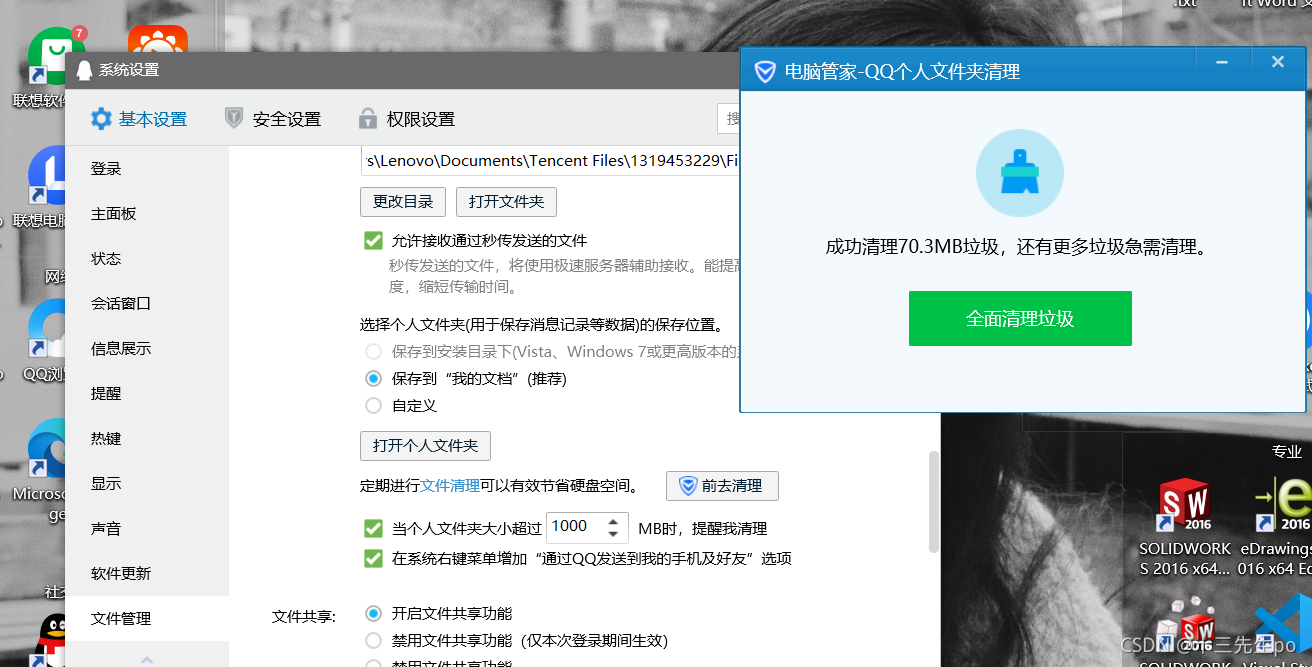Image resolution: width=1312 pixels, height=667 pixels.
Task: Click the 打开个人文件夹 button
Action: pyautogui.click(x=425, y=446)
